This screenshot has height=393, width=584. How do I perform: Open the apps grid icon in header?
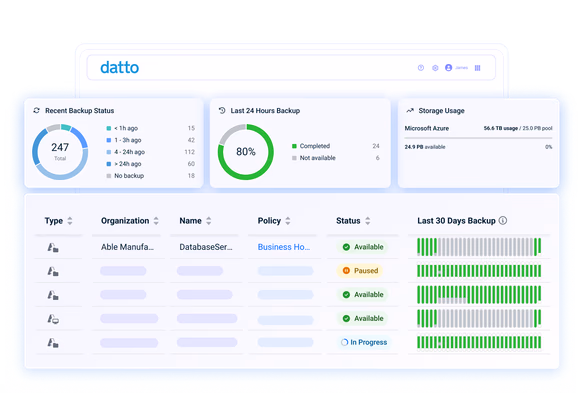pyautogui.click(x=477, y=68)
